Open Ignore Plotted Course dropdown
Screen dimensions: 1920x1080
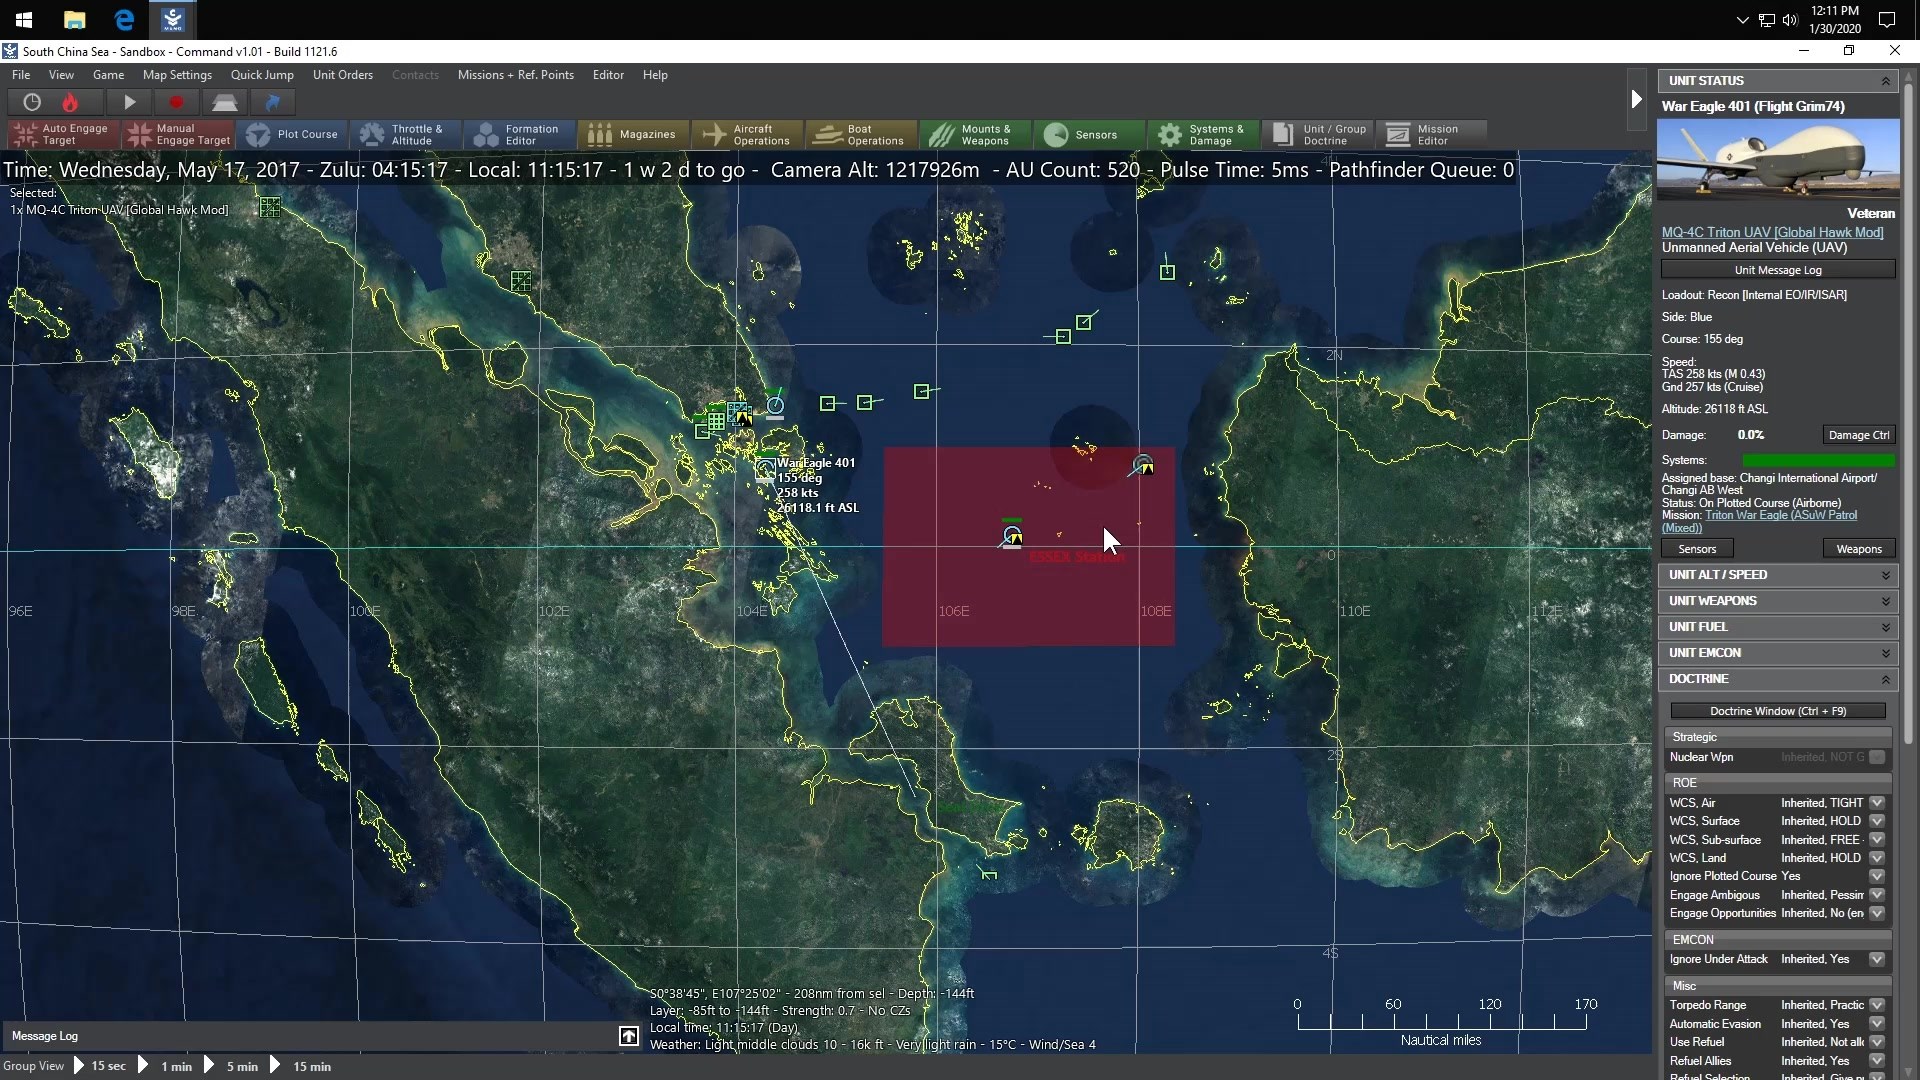coord(1877,876)
